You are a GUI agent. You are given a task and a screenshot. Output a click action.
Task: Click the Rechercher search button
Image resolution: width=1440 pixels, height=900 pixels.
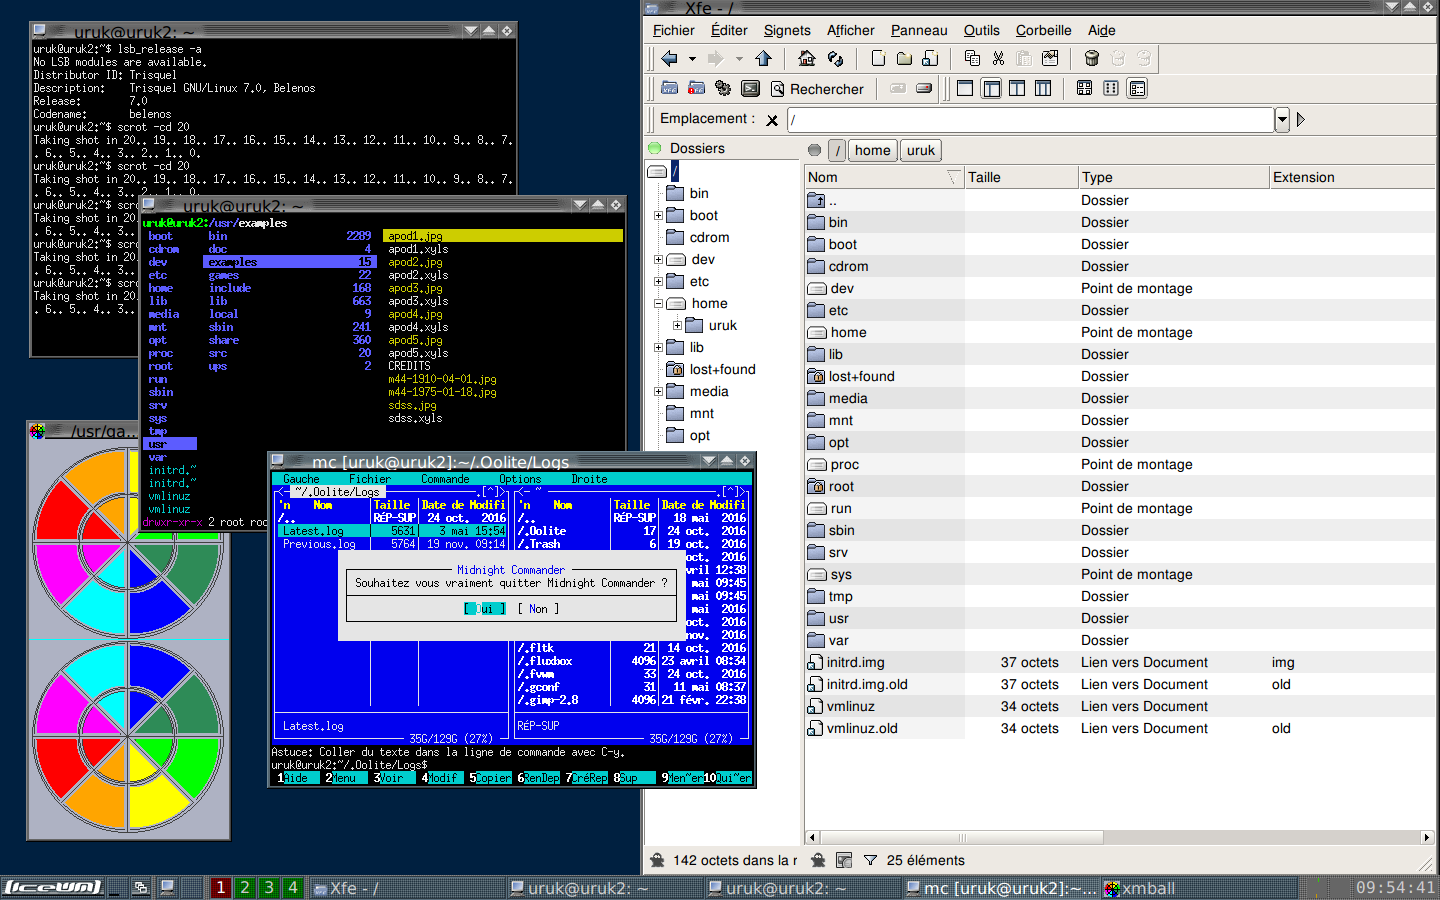tap(816, 89)
